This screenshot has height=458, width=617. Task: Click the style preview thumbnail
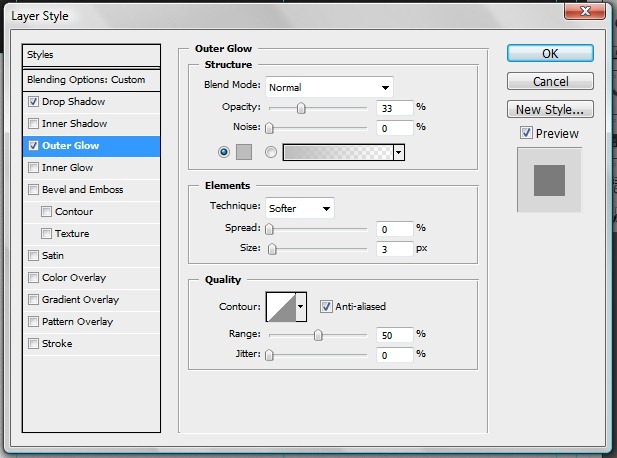[x=549, y=180]
